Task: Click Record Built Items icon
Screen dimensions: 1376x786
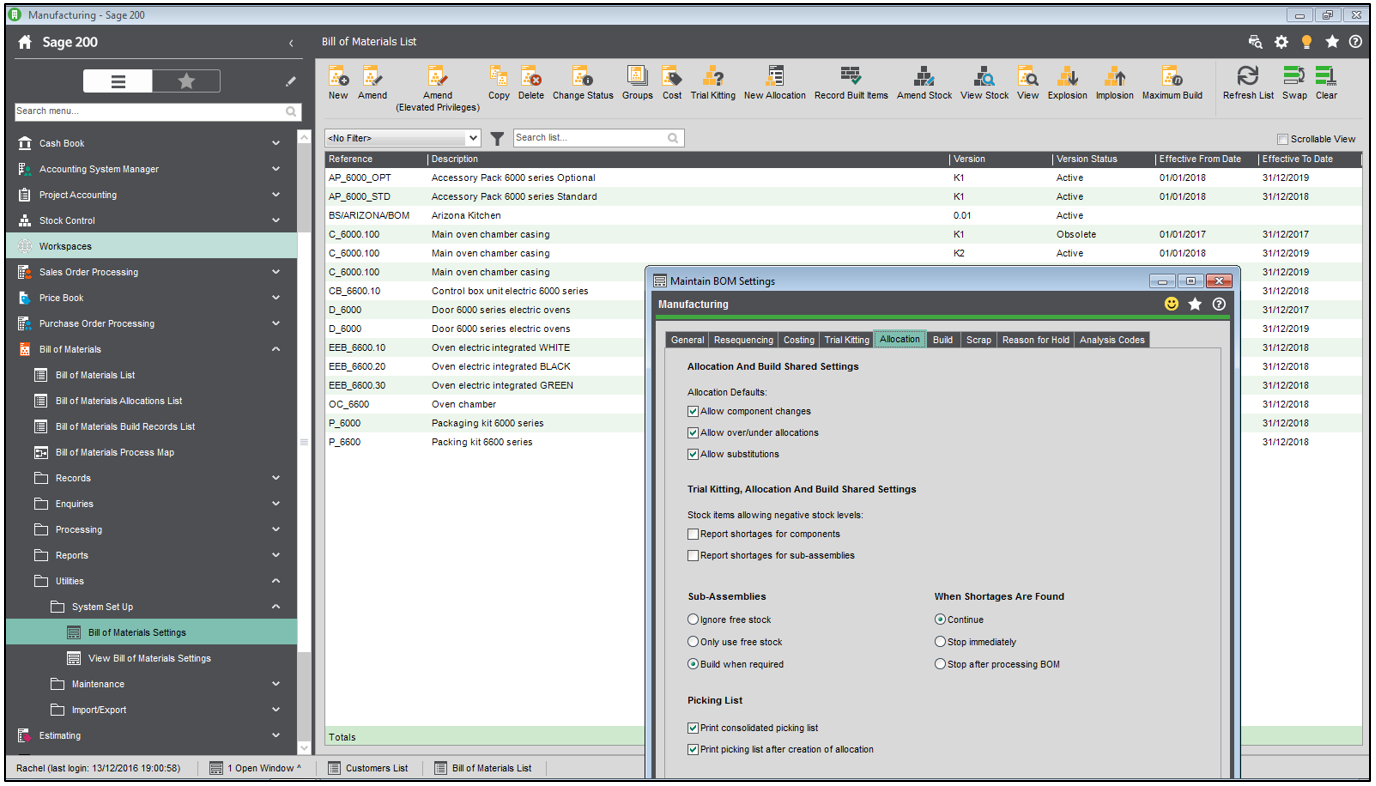Action: click(851, 77)
